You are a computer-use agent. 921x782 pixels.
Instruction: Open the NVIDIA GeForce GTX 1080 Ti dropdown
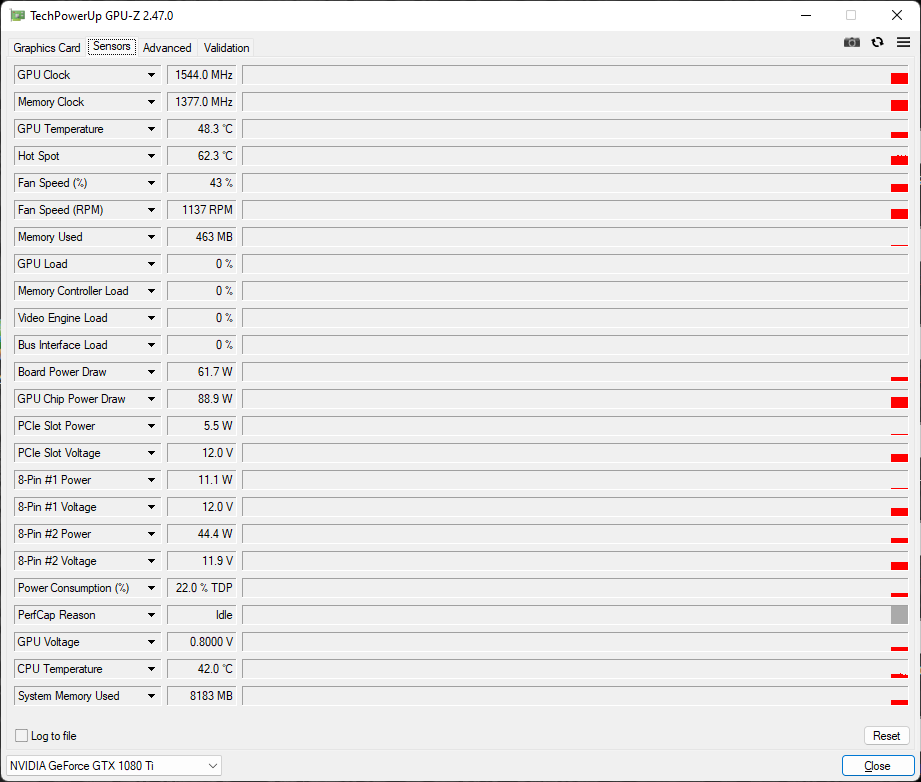click(x=114, y=766)
